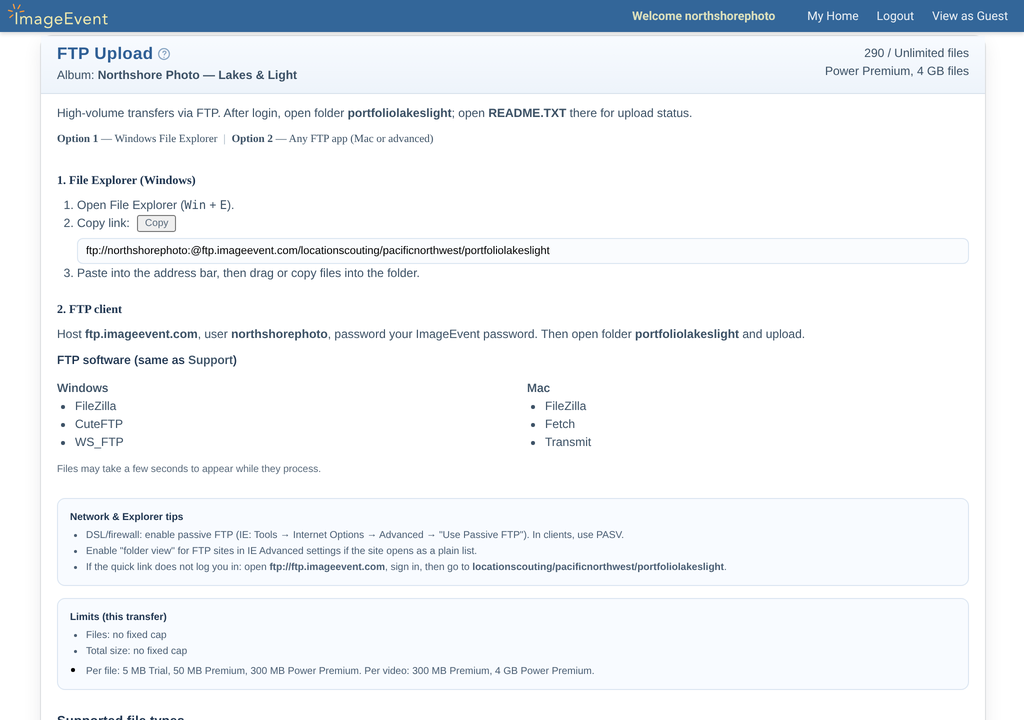Screen dimensions: 1024x720
Task: Click the DSL/firewall passive FTP tip
Action: 355,535
